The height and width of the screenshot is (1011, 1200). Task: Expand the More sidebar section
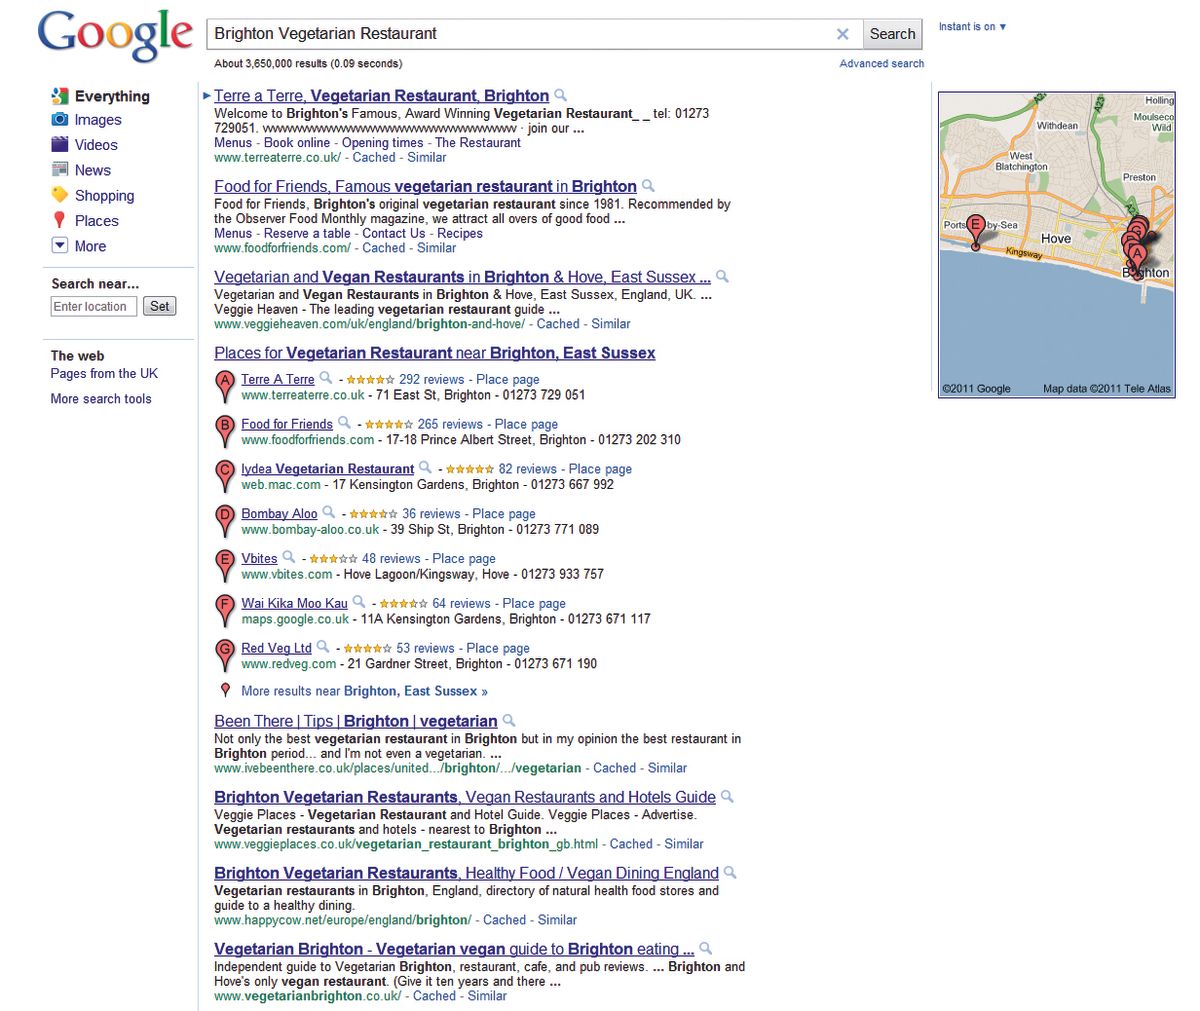tap(62, 245)
